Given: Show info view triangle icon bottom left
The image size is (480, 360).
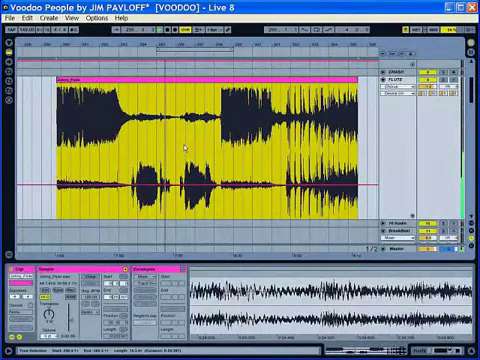Looking at the screenshot, I should click(9, 351).
